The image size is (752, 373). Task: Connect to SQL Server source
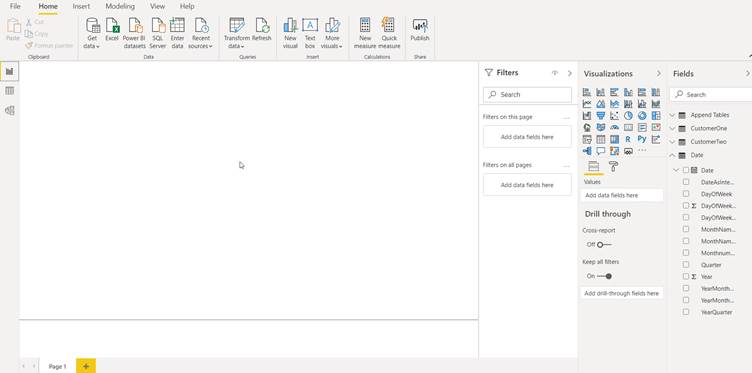pyautogui.click(x=157, y=33)
